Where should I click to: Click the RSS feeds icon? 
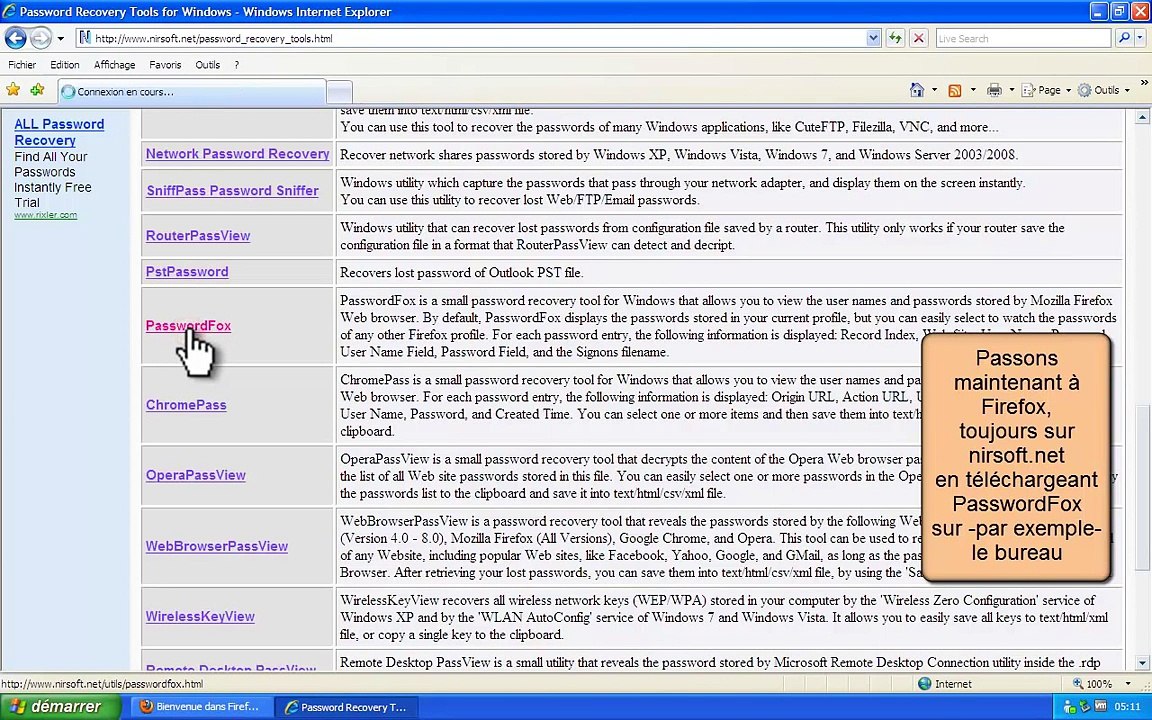[x=955, y=90]
